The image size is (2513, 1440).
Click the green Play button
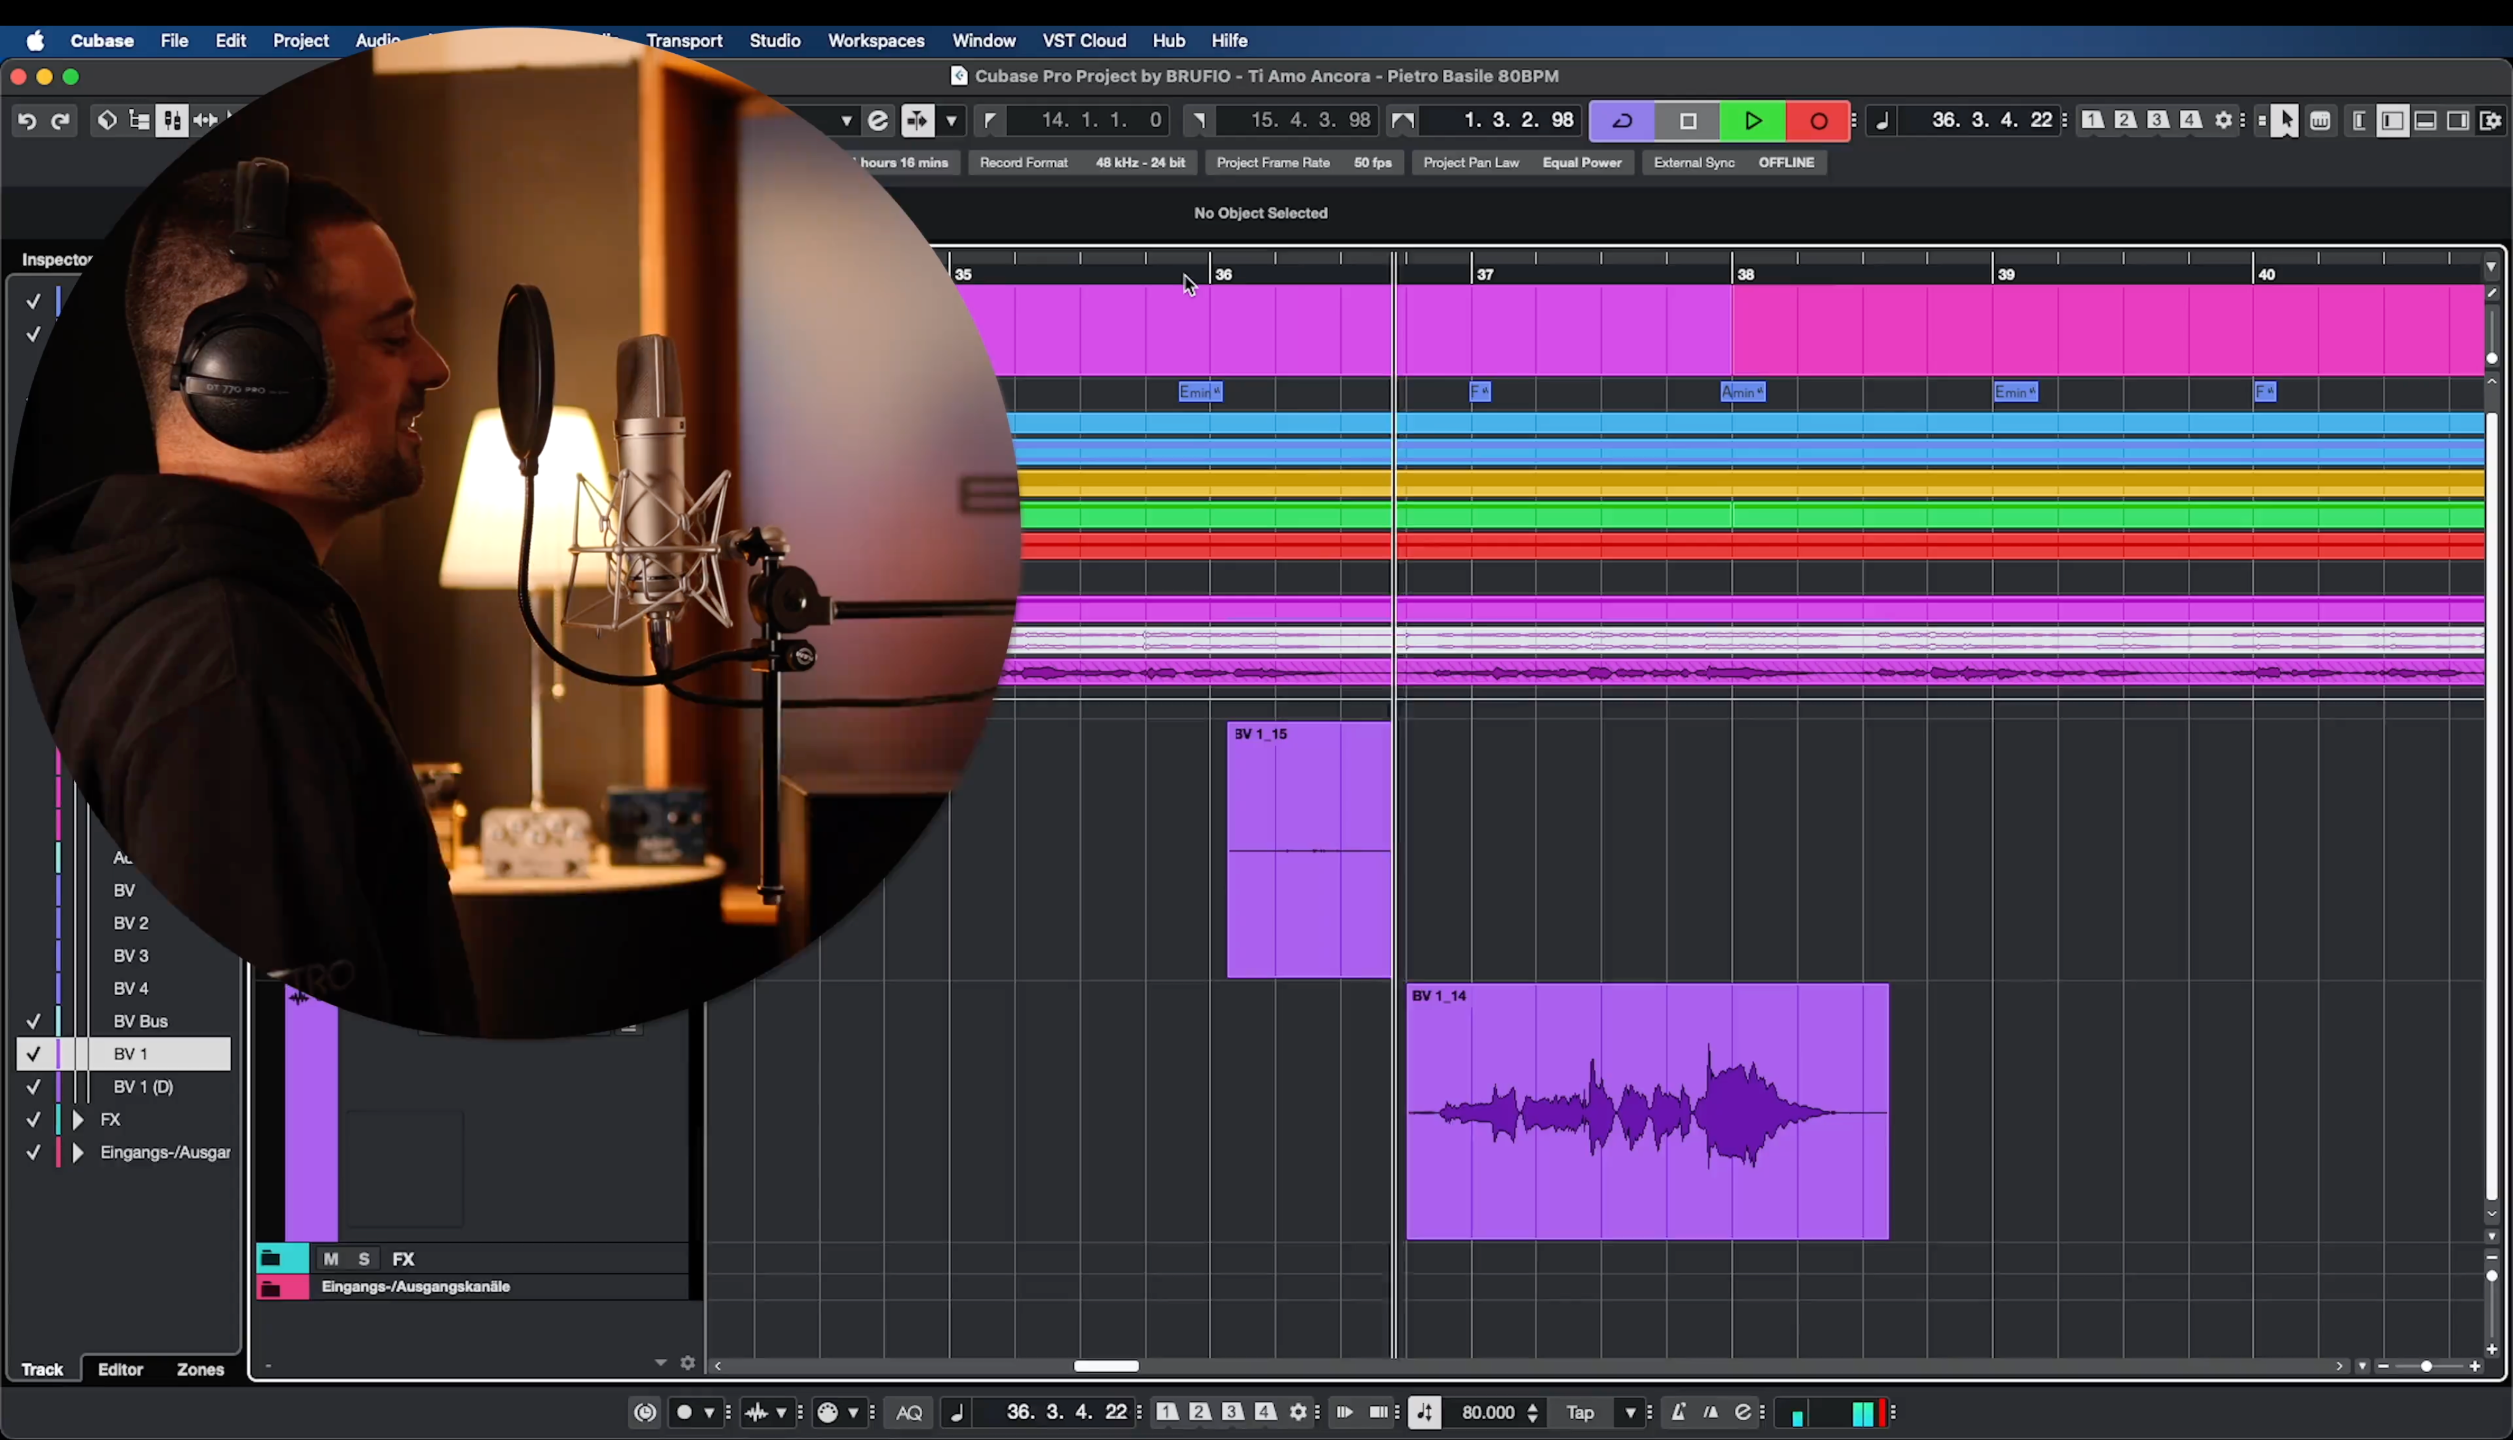tap(1752, 121)
